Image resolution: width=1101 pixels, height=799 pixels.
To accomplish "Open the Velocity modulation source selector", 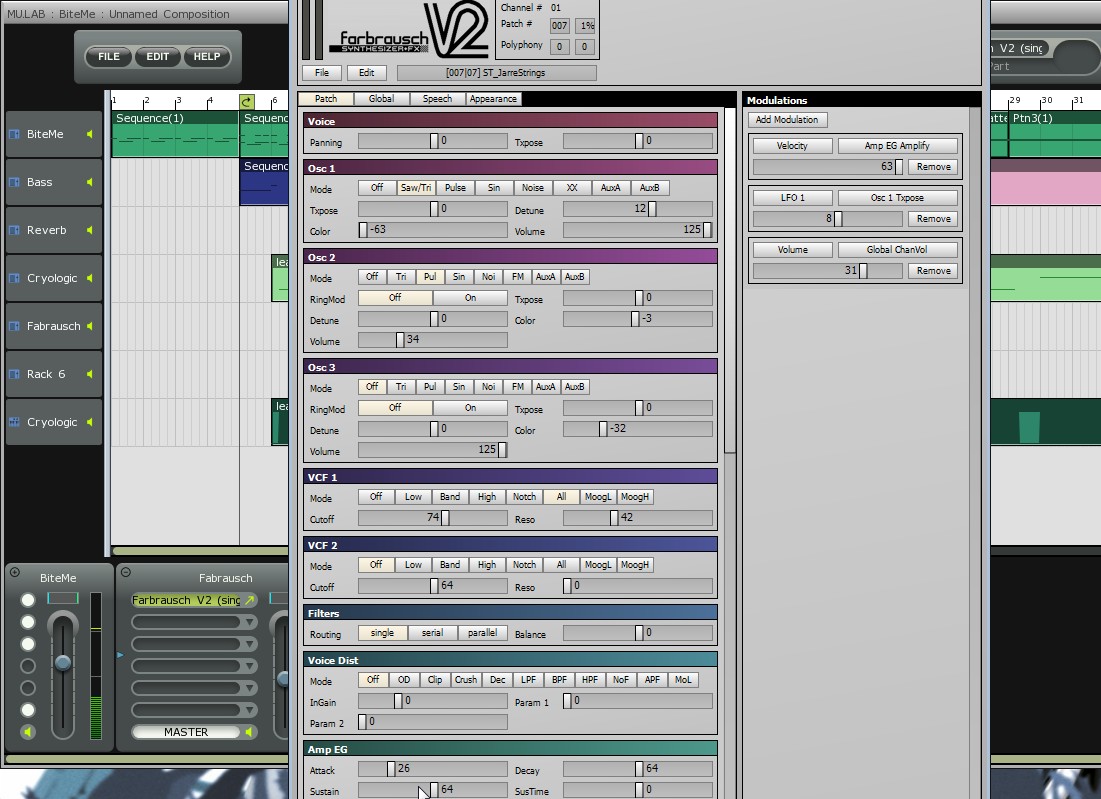I will coord(792,146).
